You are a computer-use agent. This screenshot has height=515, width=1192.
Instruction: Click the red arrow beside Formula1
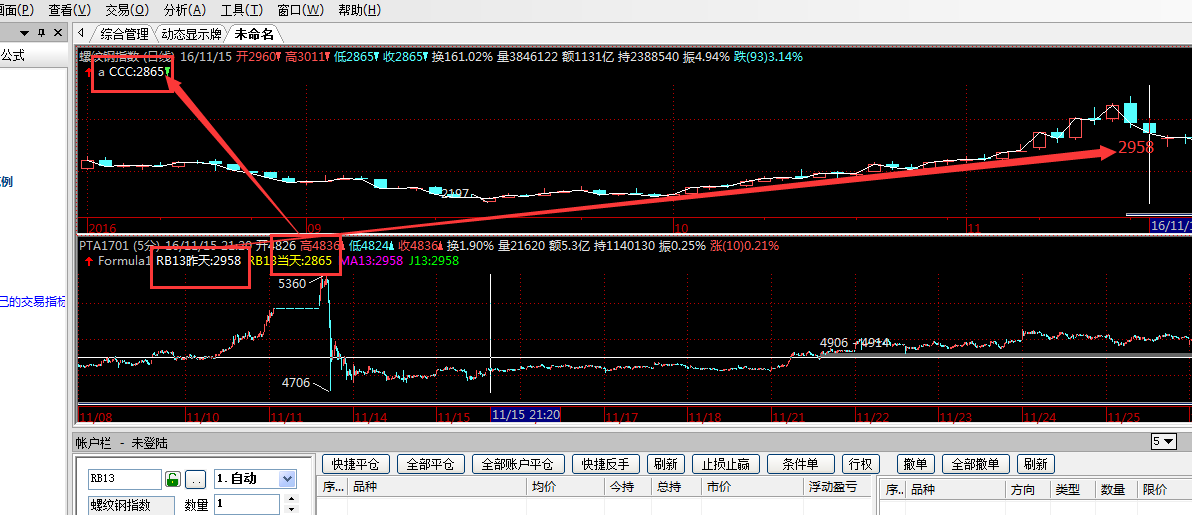[x=89, y=261]
